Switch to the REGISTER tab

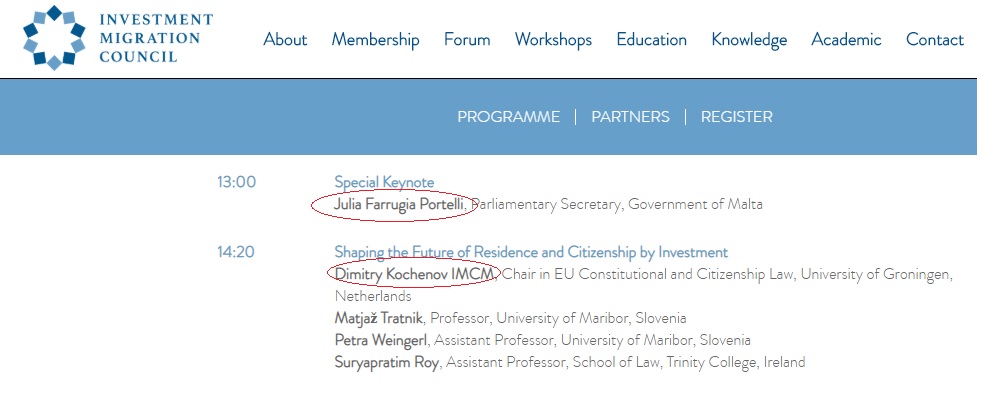pos(737,117)
